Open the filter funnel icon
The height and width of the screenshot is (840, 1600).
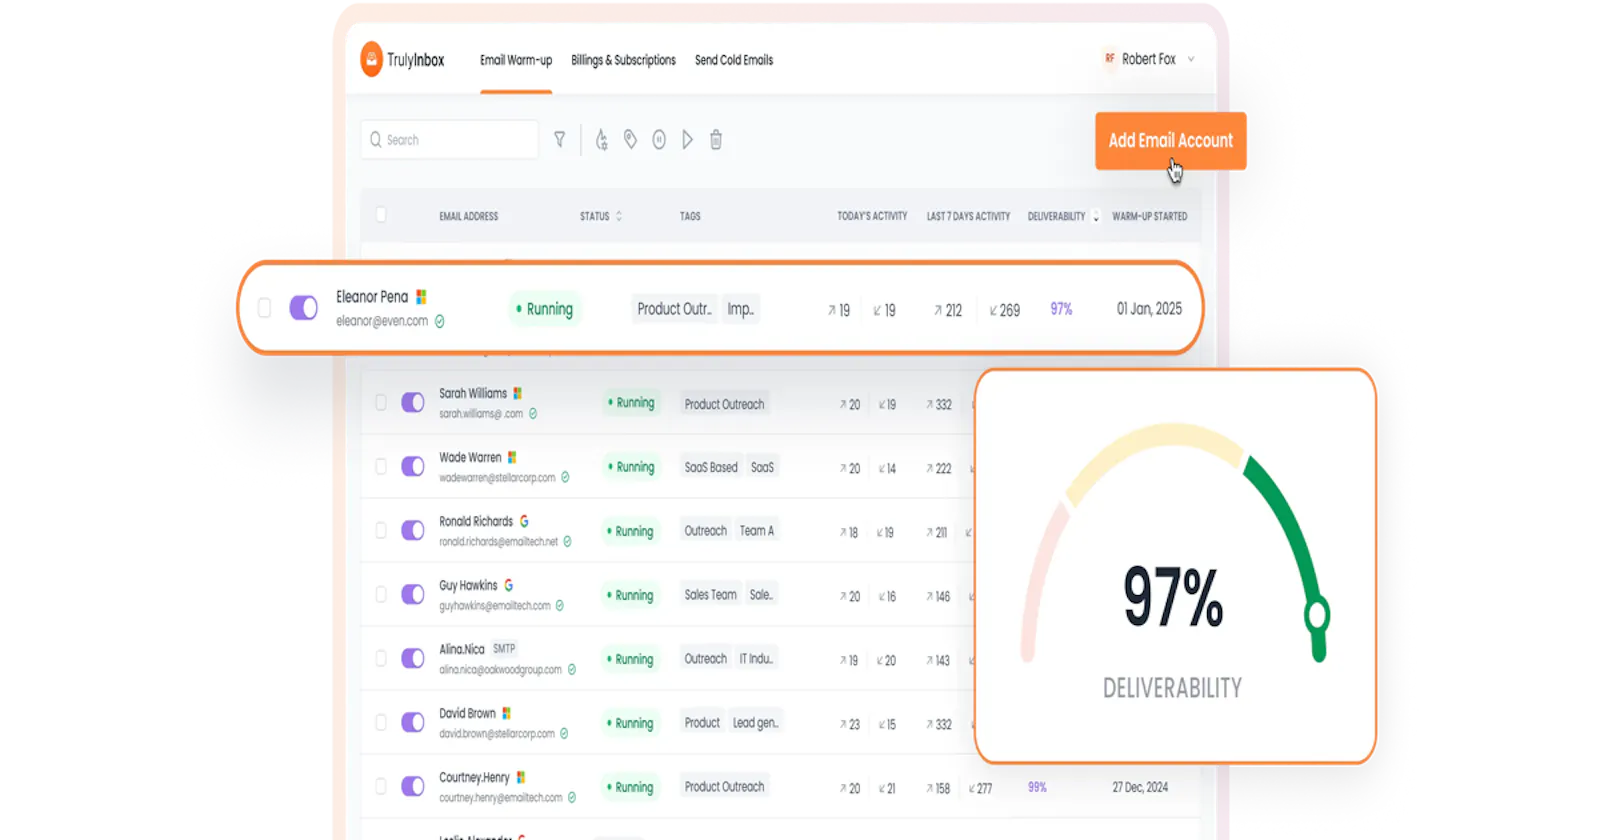[x=560, y=140]
